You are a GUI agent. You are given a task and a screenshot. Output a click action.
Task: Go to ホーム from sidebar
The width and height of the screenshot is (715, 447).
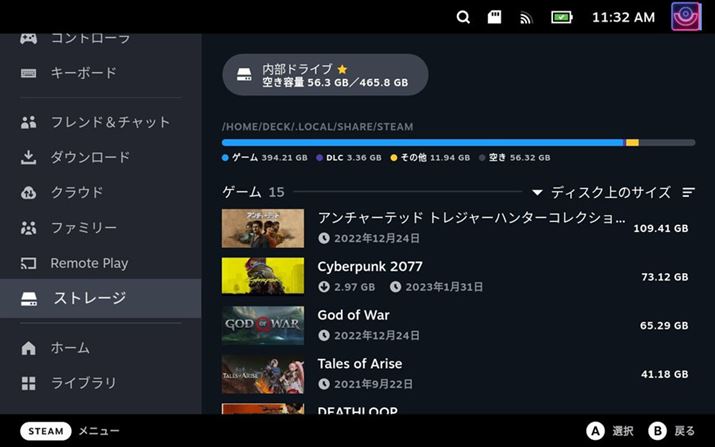[100, 348]
